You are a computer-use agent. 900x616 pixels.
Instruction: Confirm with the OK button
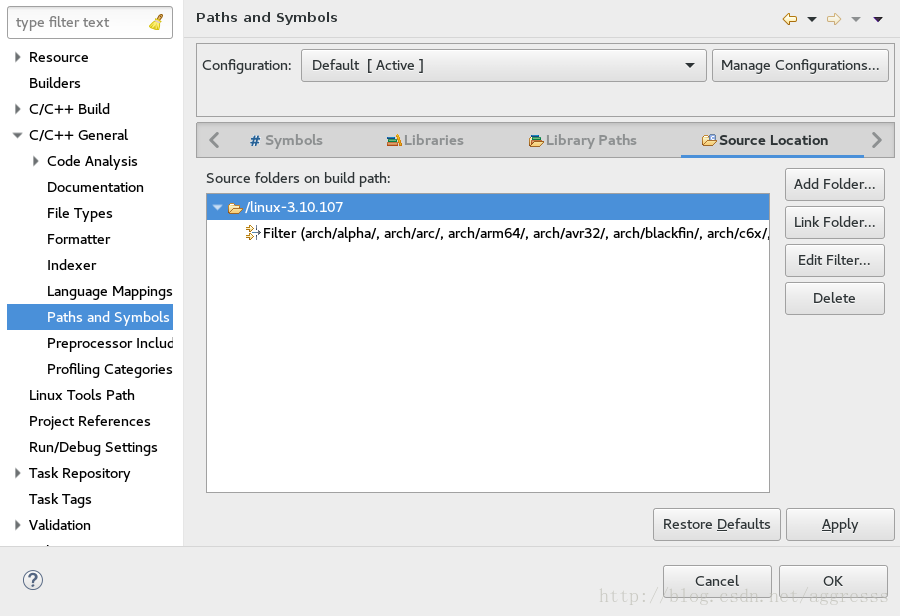click(833, 581)
